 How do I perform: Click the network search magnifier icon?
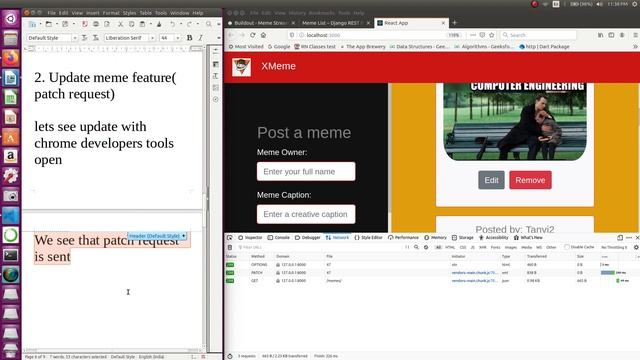click(416, 247)
